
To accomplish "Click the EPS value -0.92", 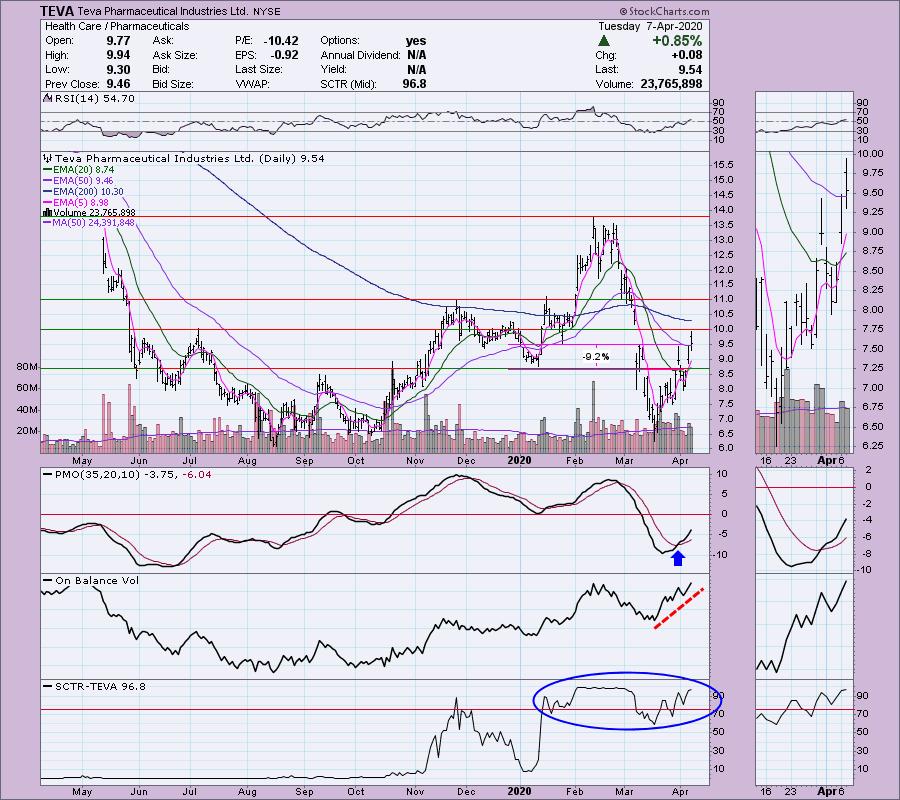I will click(x=285, y=55).
